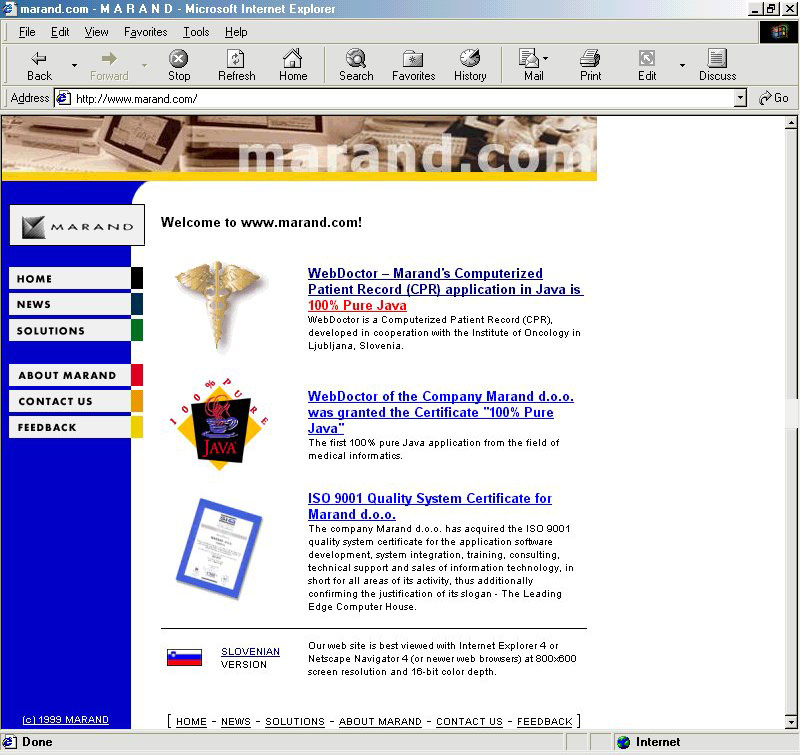This screenshot has width=800, height=755.
Task: Open the File menu
Action: point(27,32)
